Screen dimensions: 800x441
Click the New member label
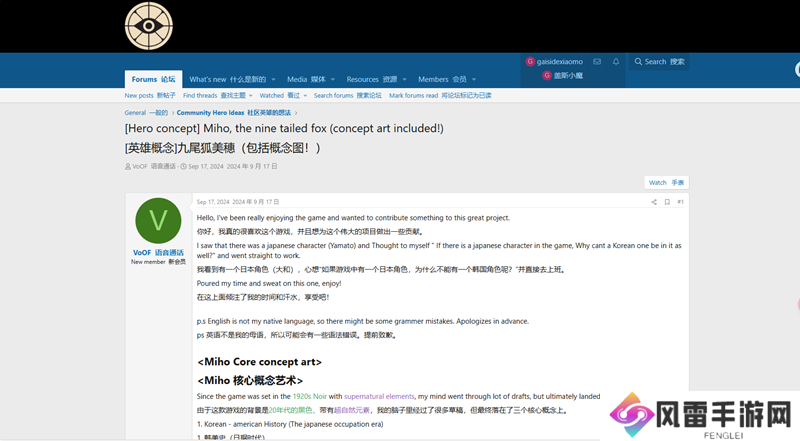click(x=158, y=262)
